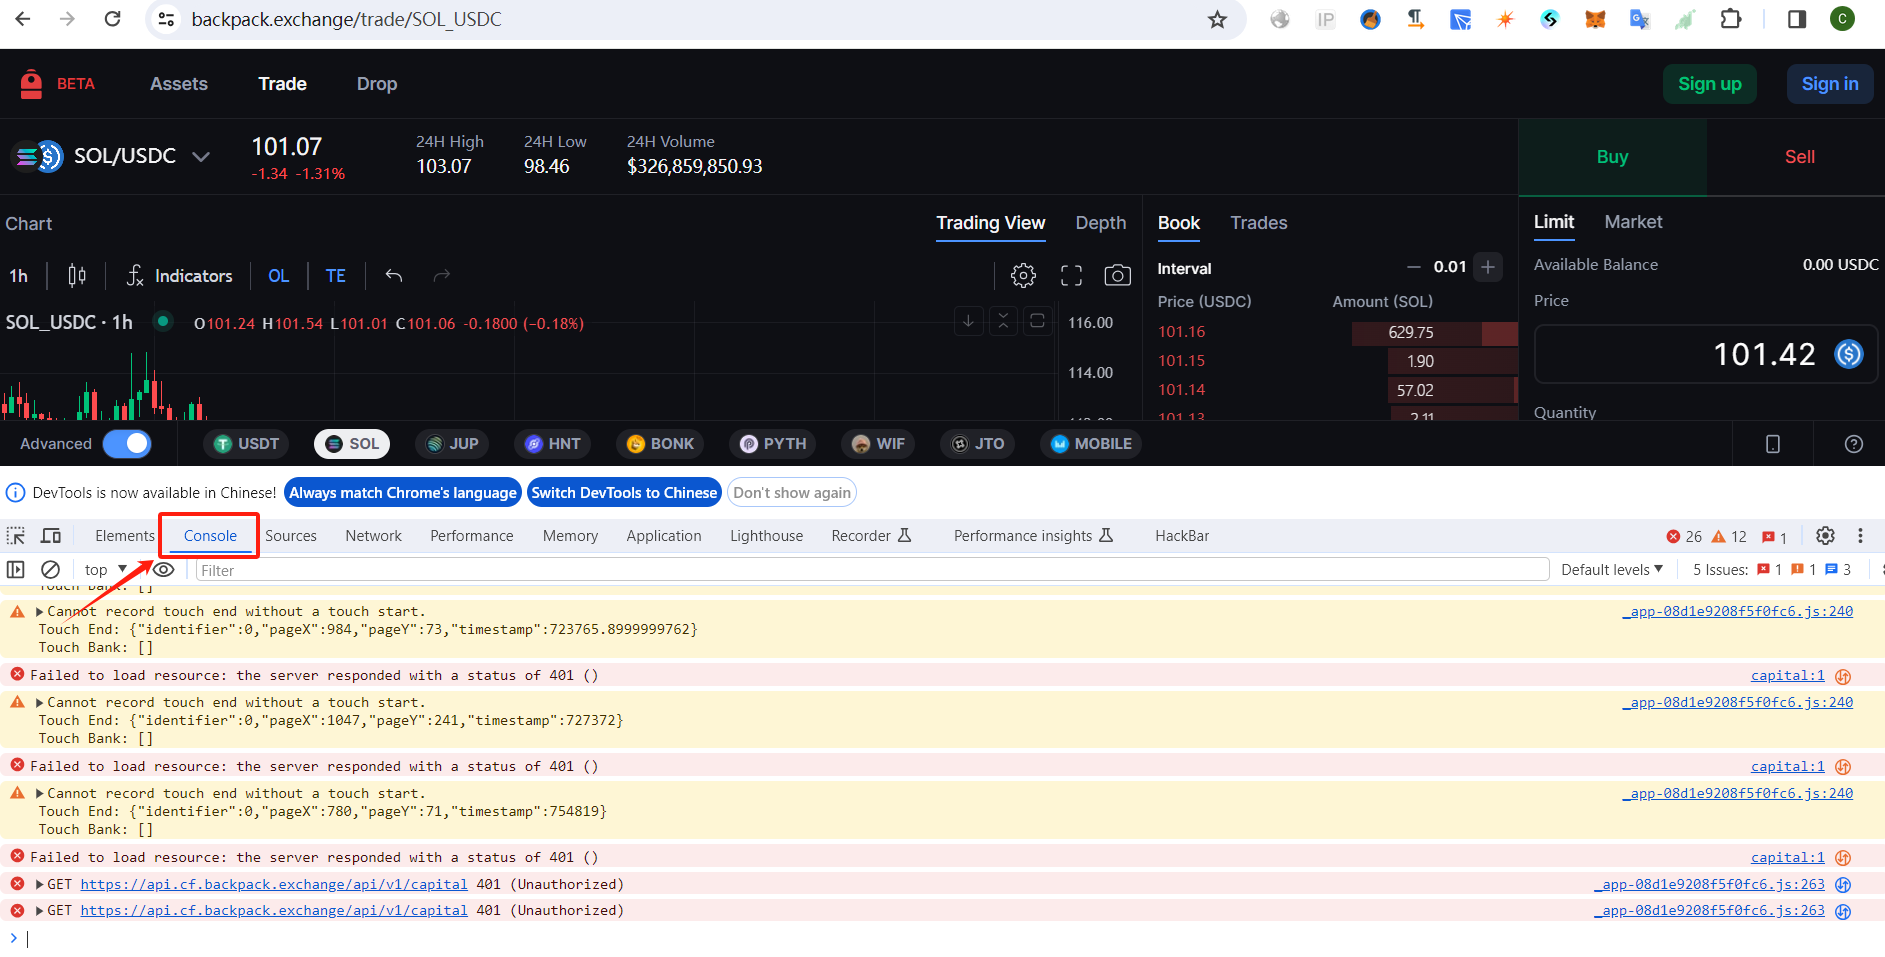Open the DevTools Sources tab
1885x957 pixels.
[x=291, y=536]
